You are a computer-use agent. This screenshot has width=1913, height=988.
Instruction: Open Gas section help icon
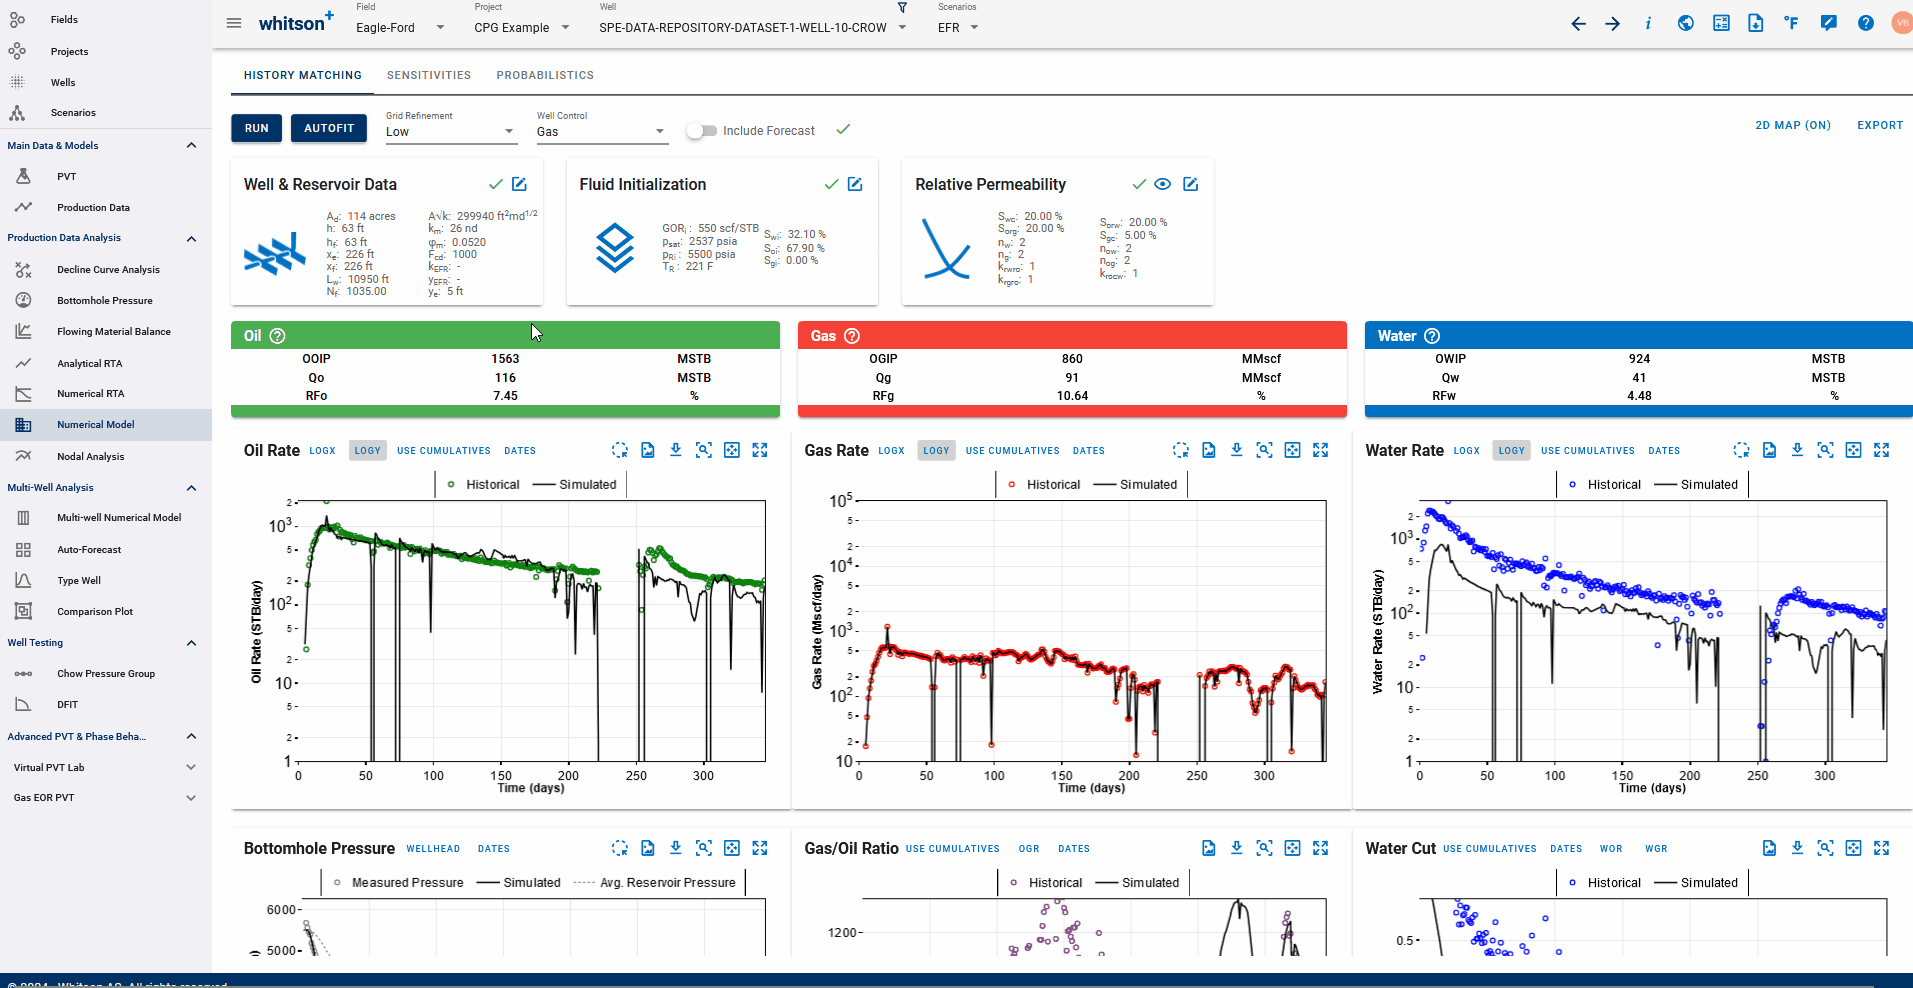(x=852, y=336)
